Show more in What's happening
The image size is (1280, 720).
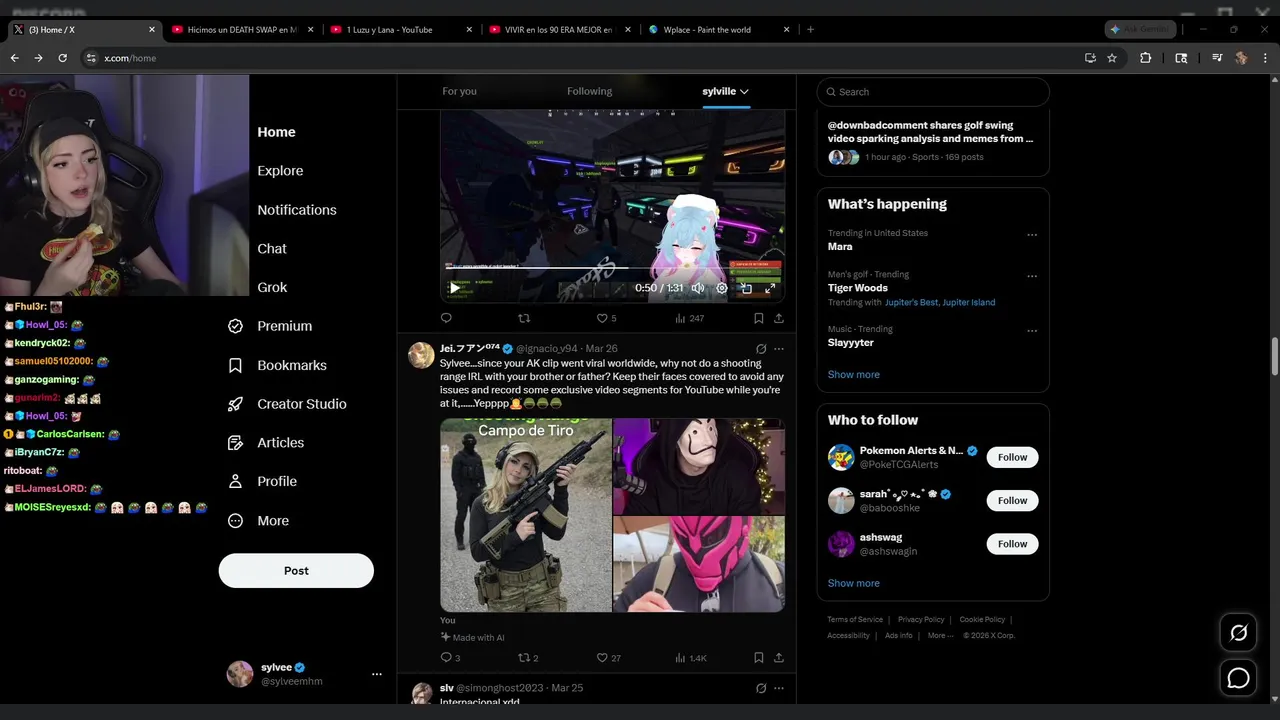click(x=854, y=374)
